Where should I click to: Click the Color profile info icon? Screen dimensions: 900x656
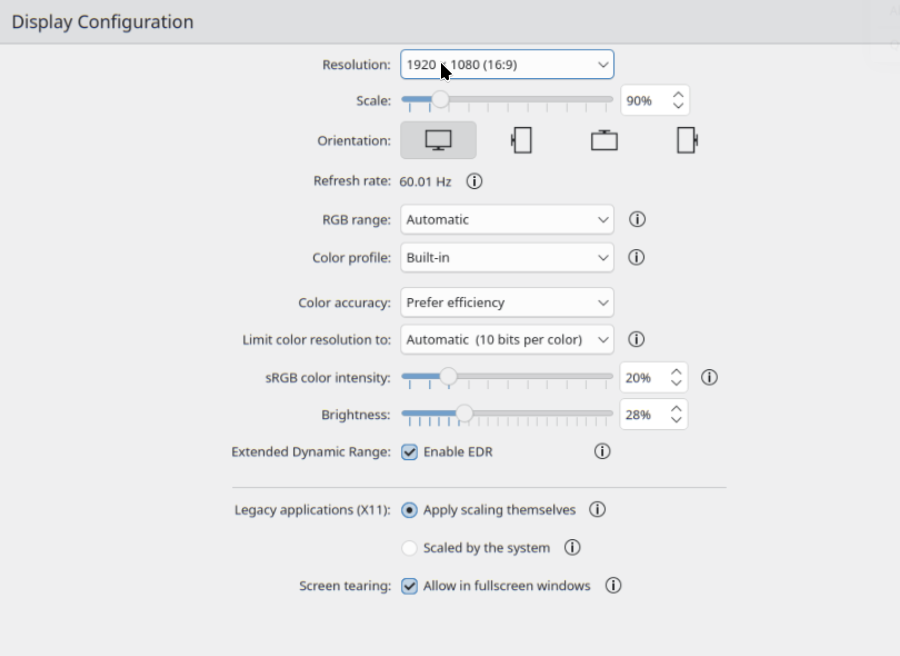[636, 257]
